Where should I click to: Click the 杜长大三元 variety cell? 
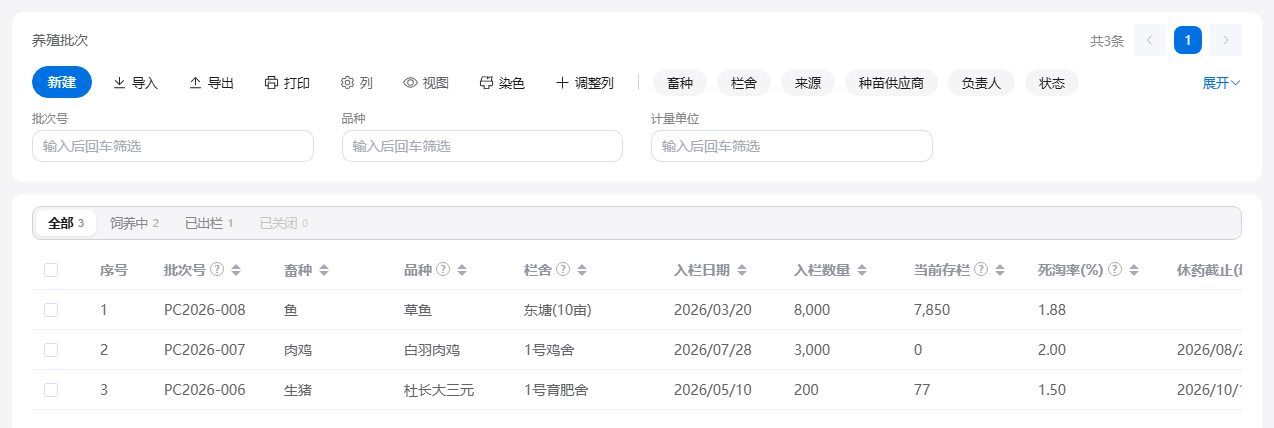(439, 390)
